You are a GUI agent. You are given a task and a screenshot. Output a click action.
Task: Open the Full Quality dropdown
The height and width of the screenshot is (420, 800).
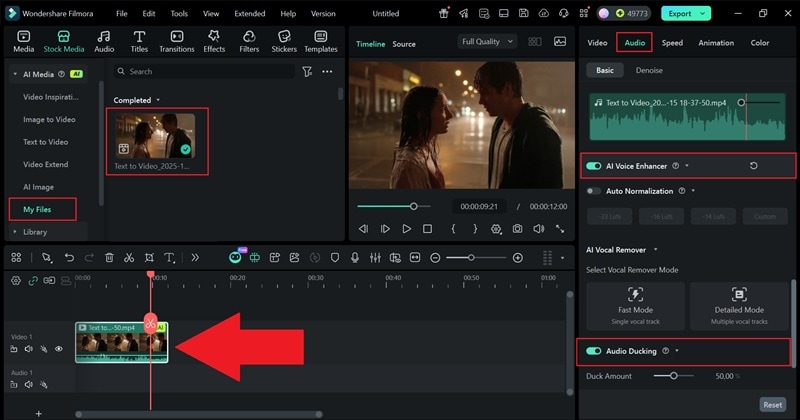[x=487, y=42]
